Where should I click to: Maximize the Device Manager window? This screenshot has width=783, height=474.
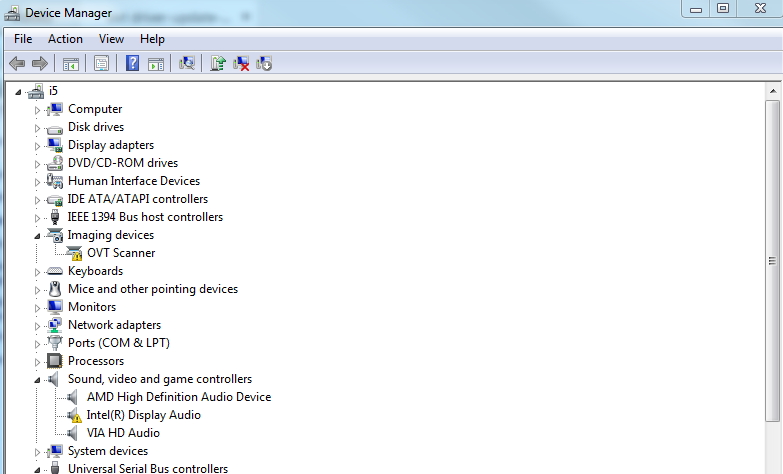click(723, 8)
